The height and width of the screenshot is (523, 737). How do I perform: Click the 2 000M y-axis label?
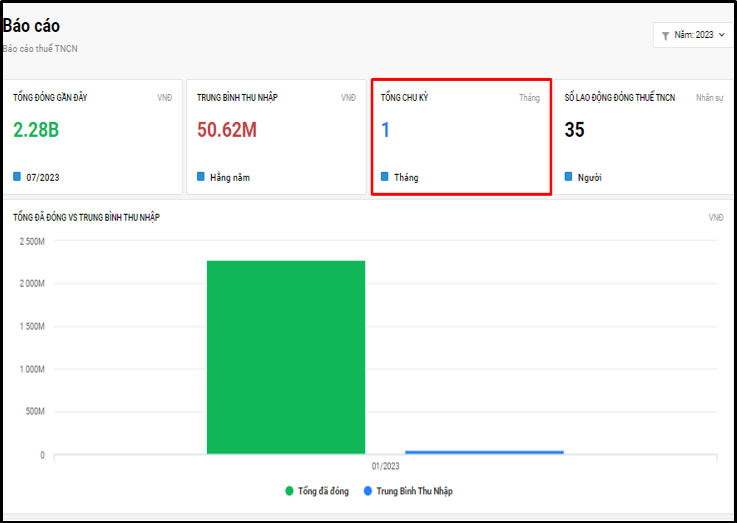(32, 284)
